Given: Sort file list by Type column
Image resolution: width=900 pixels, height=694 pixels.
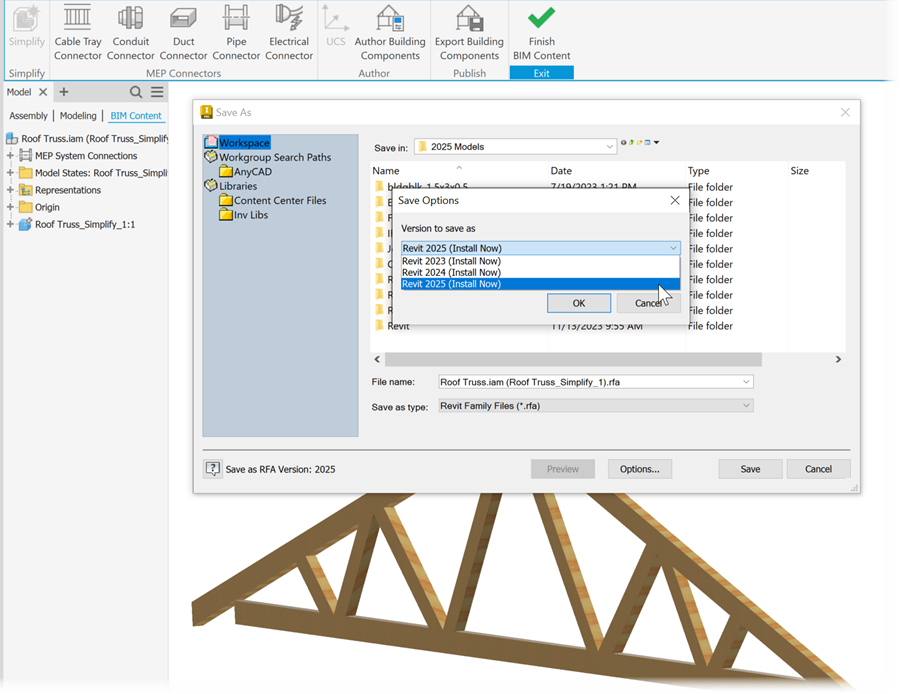Looking at the screenshot, I should tap(699, 170).
